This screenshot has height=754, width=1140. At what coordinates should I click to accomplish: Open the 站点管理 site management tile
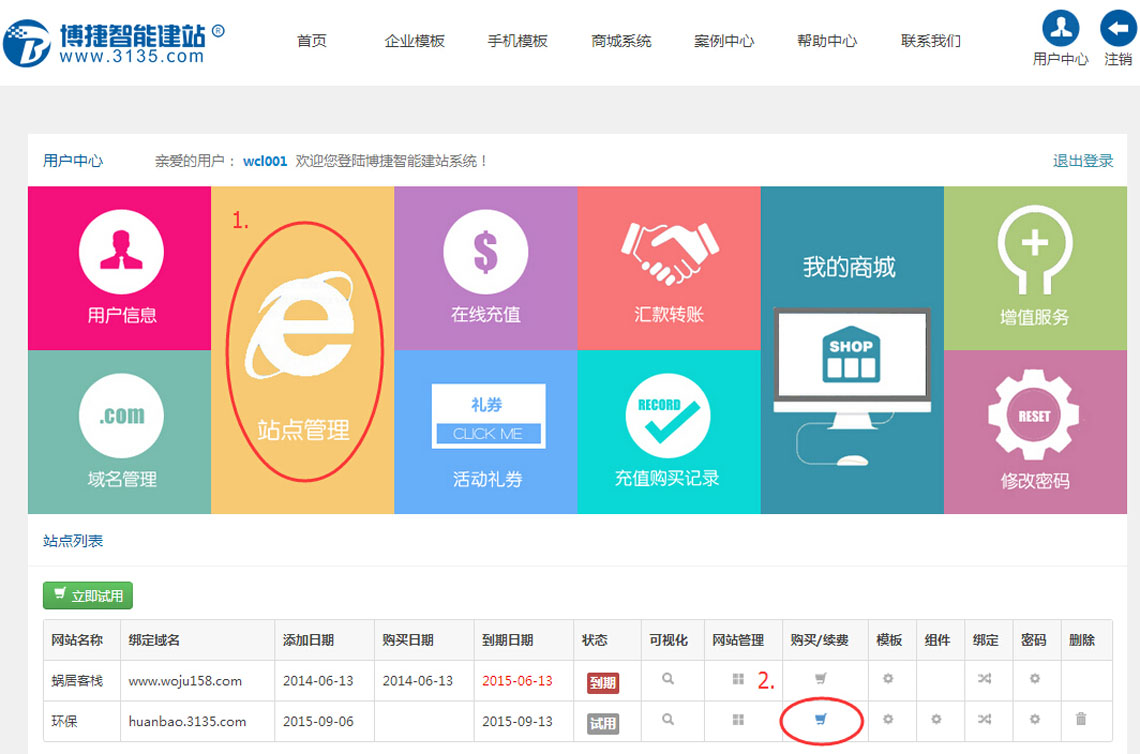[x=302, y=350]
